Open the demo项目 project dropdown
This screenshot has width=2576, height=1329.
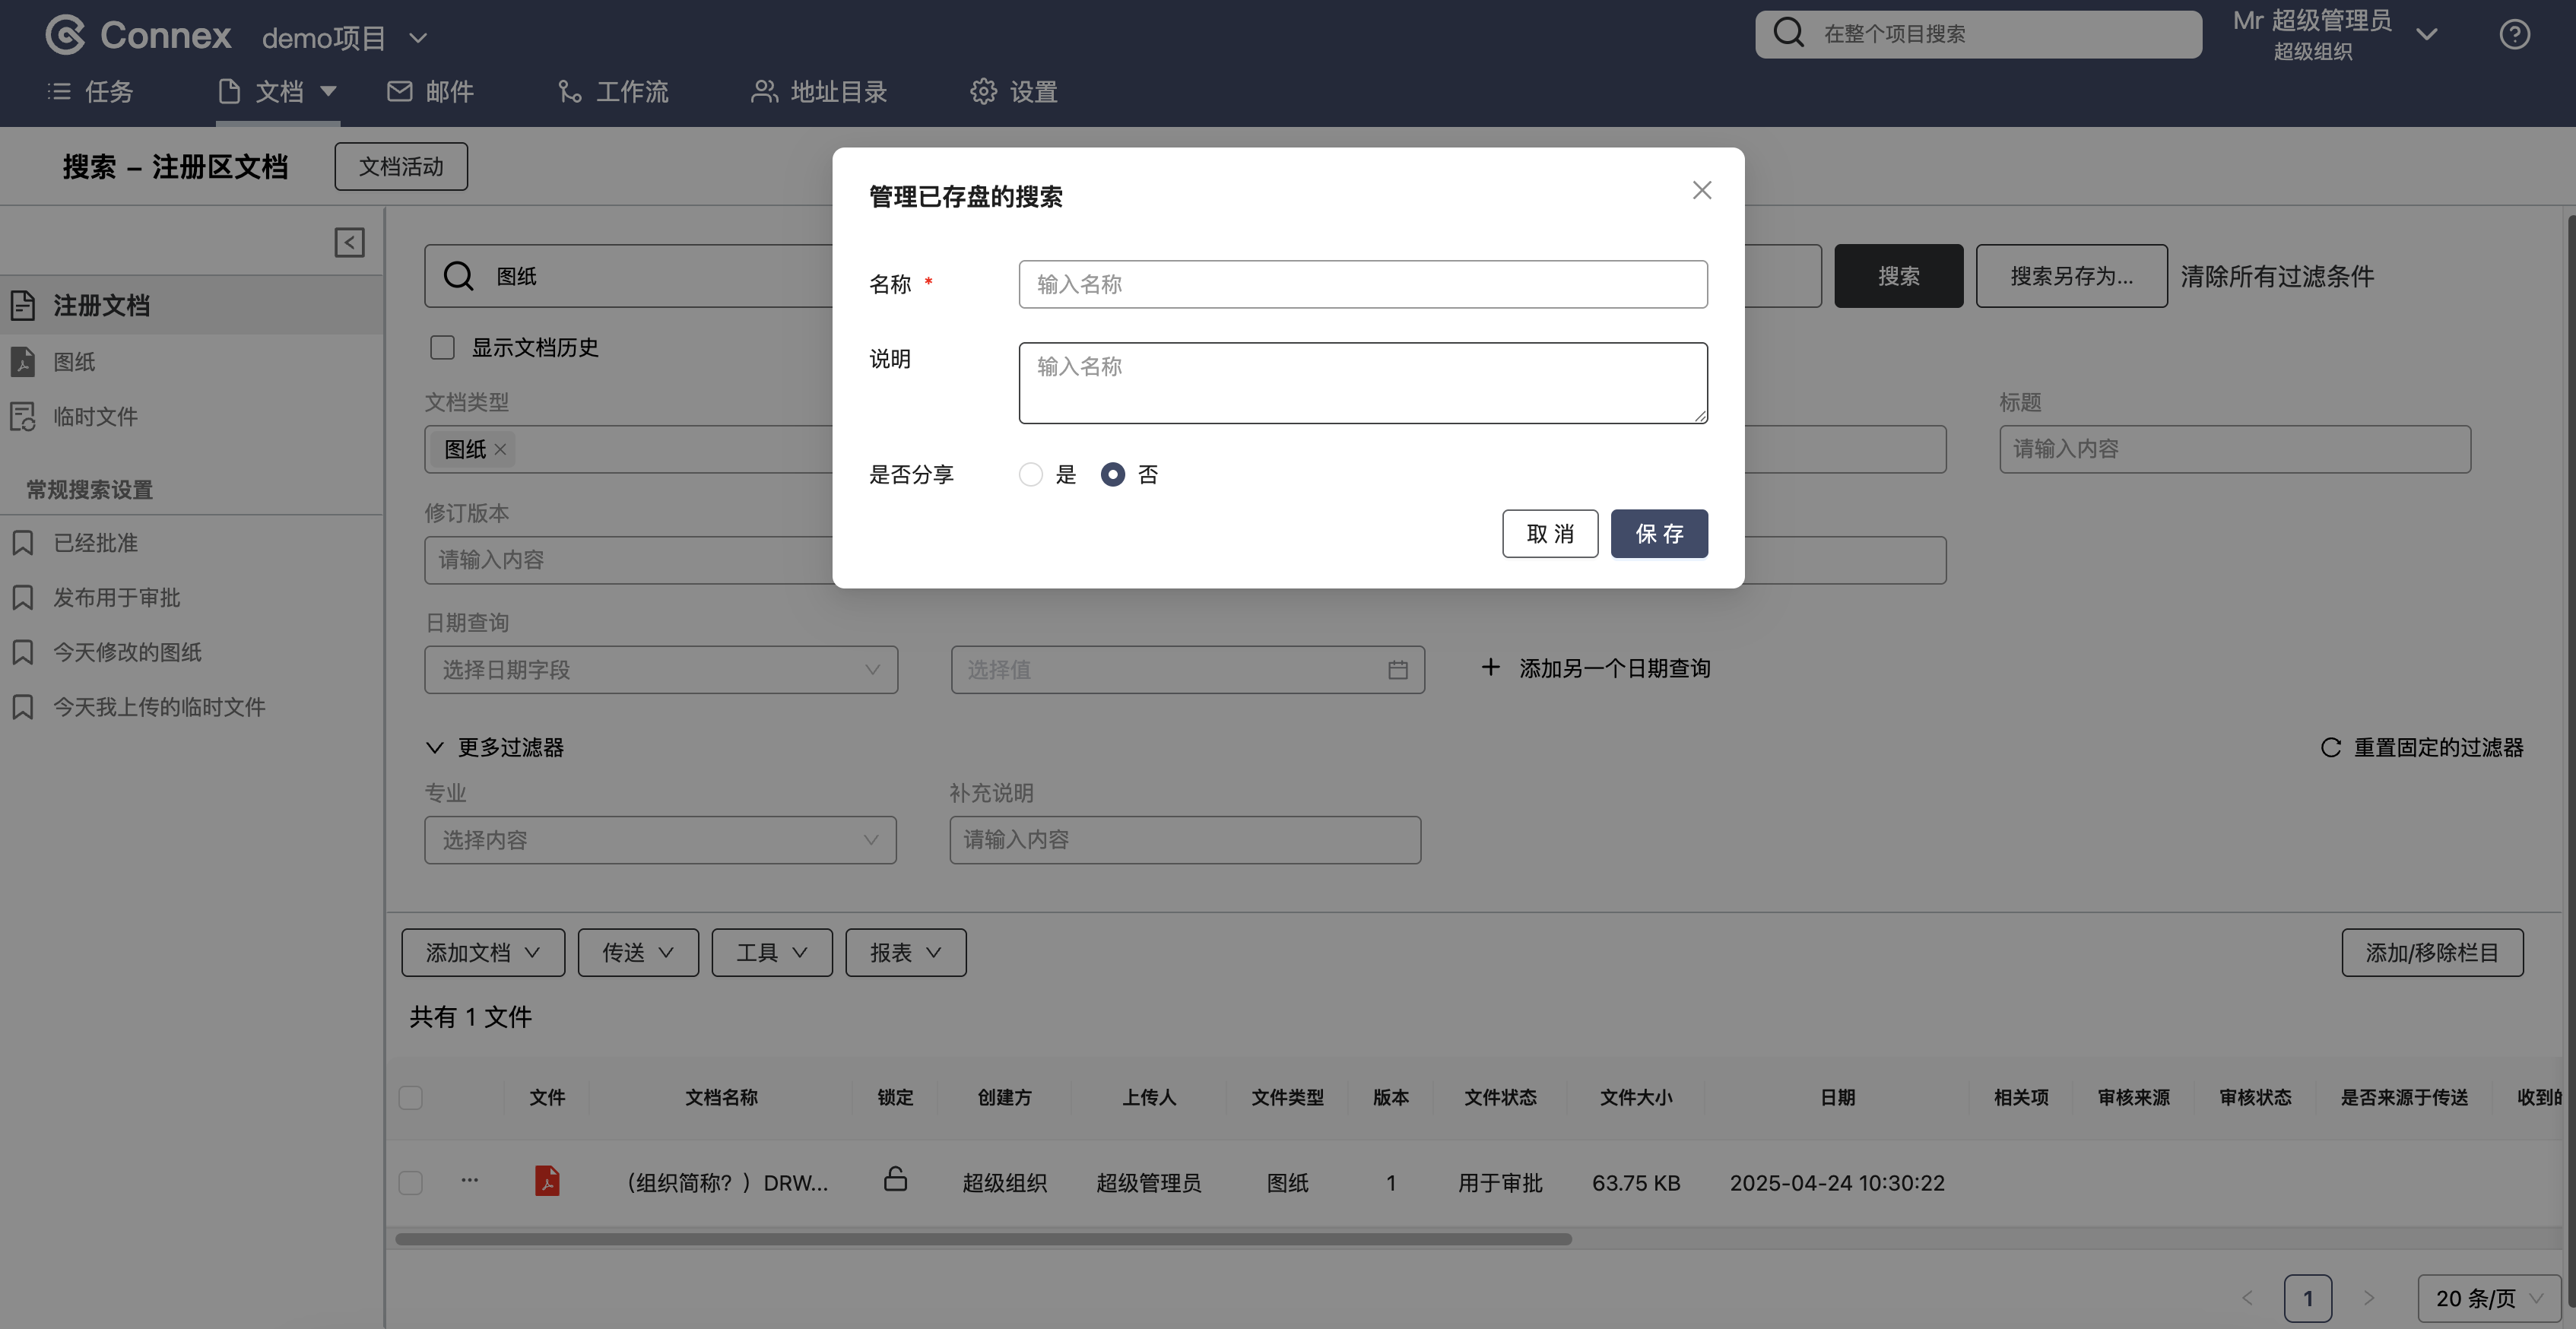345,38
